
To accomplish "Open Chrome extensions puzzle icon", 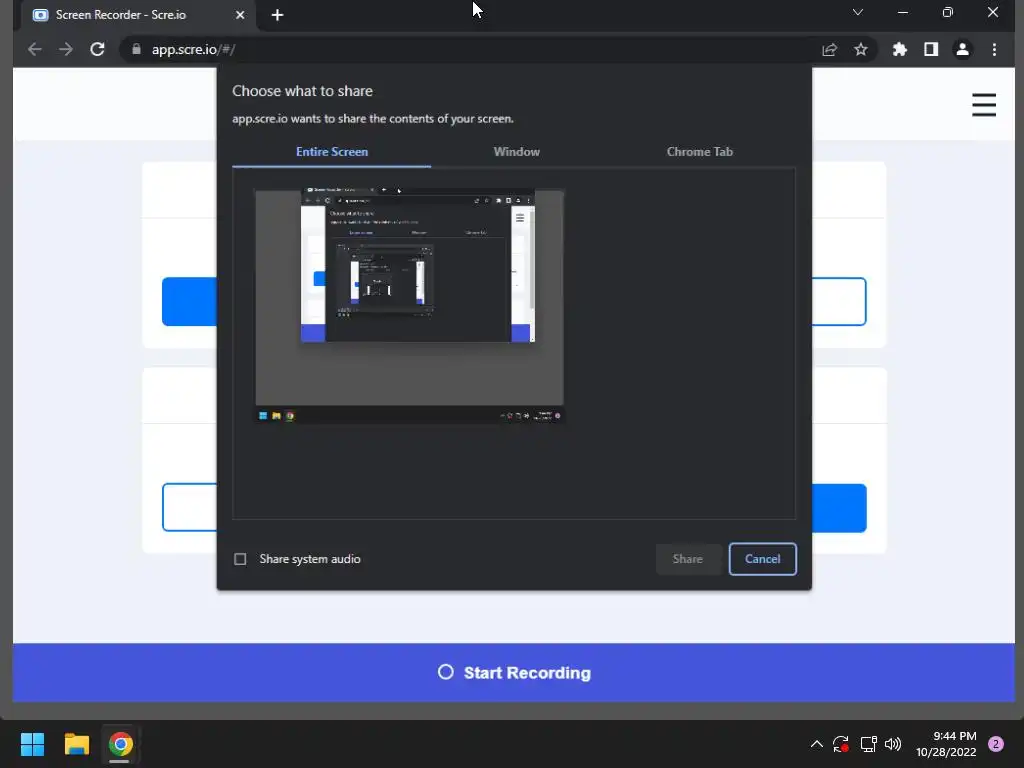I will (x=900, y=50).
